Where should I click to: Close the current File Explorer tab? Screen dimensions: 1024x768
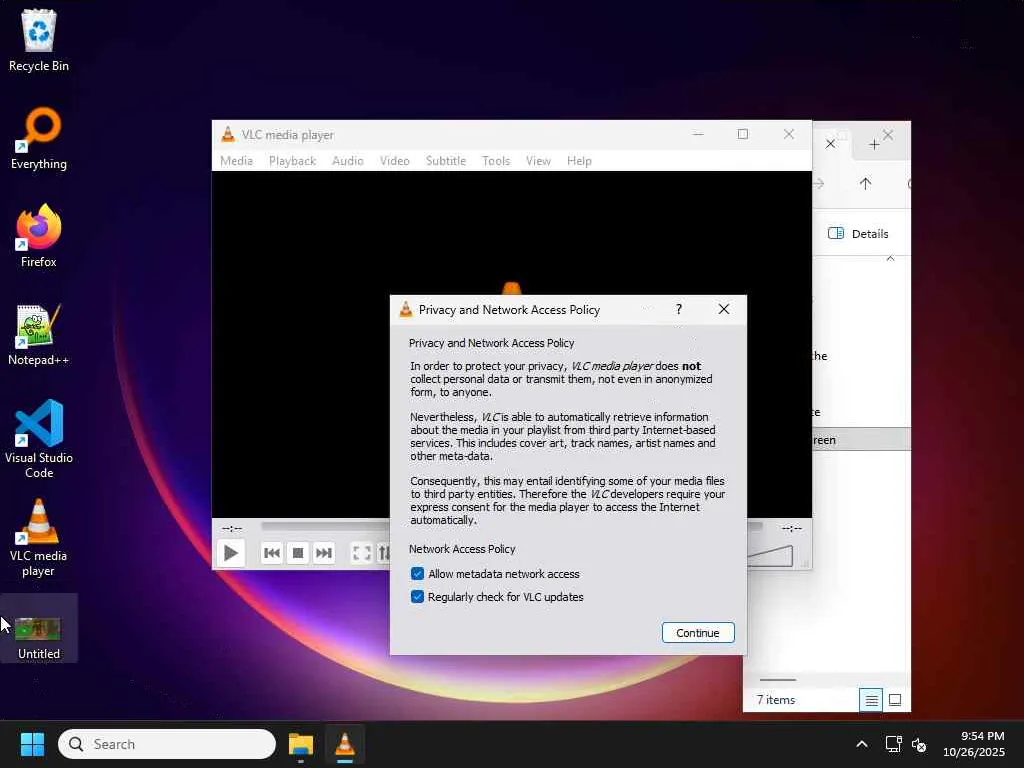[x=830, y=144]
